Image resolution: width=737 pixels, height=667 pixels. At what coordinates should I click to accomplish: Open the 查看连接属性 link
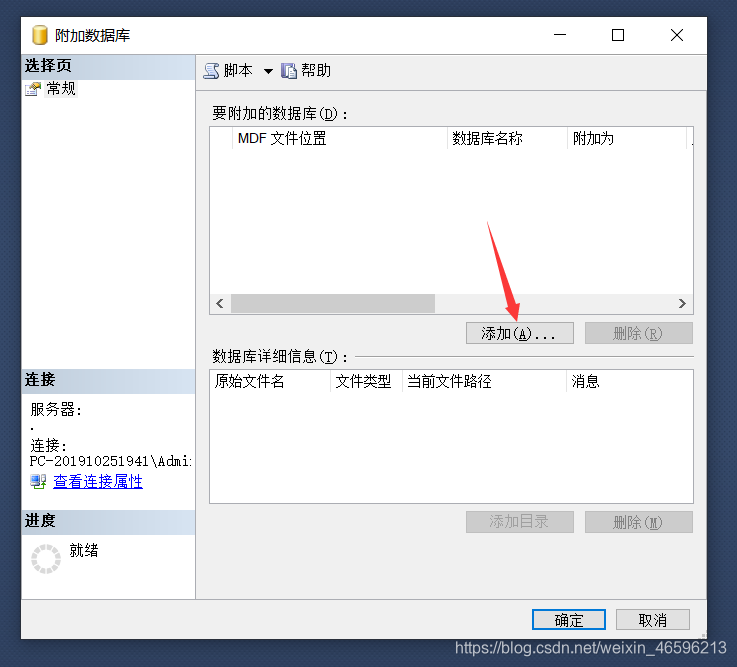coord(98,481)
